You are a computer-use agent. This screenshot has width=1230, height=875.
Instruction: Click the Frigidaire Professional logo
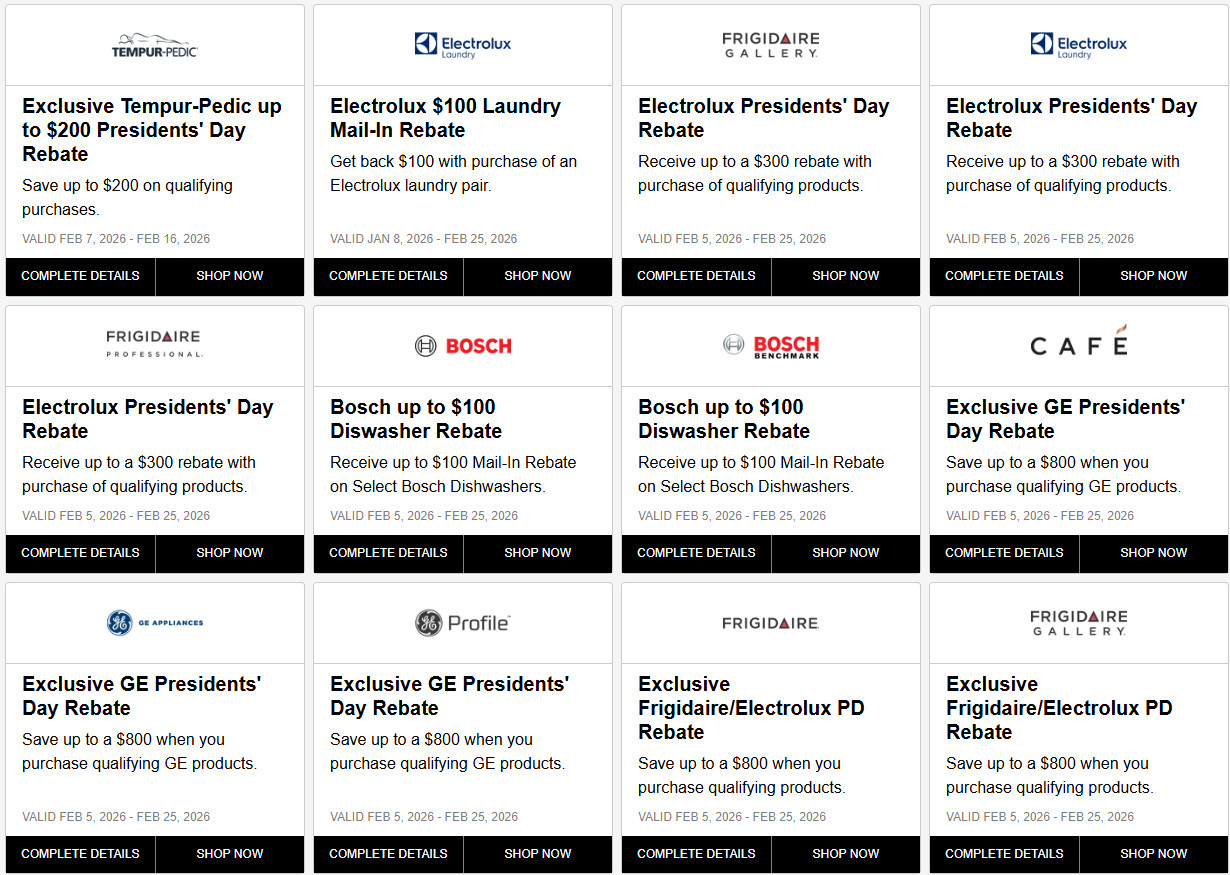tap(155, 343)
